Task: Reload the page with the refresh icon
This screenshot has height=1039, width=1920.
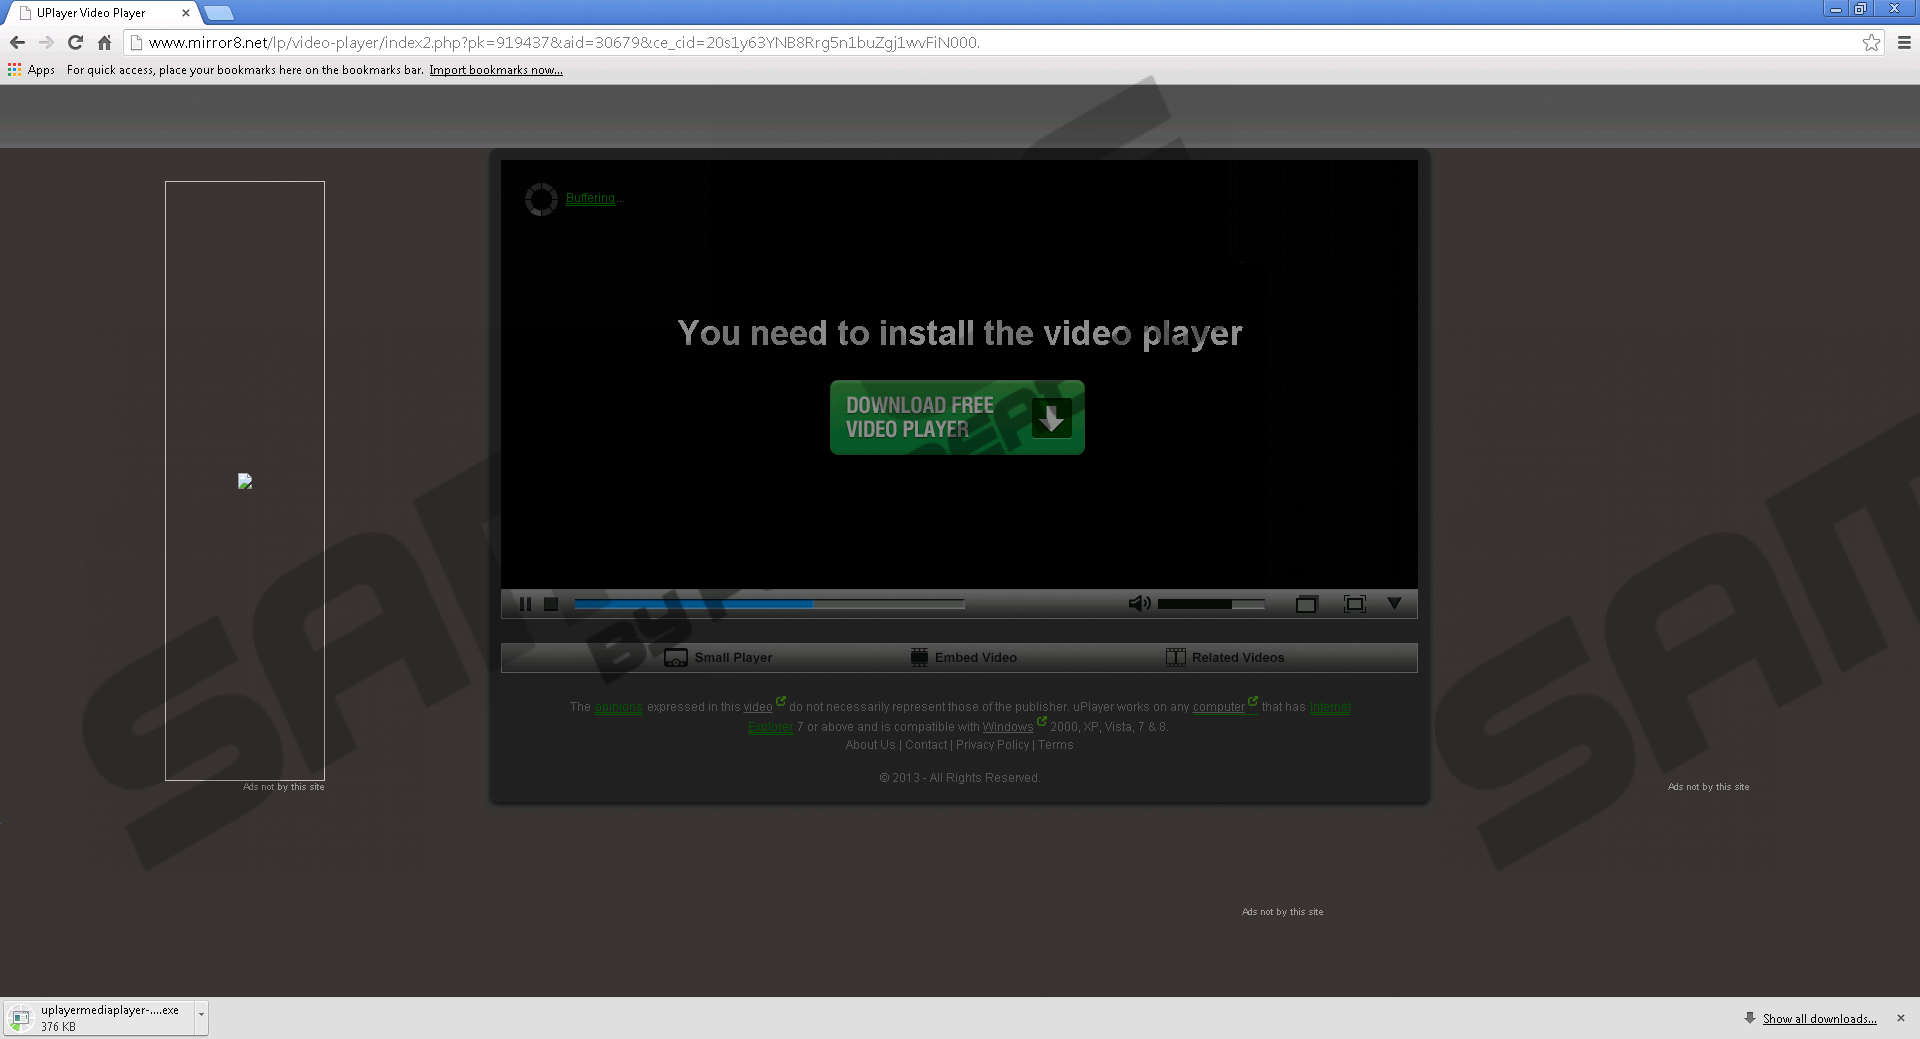Action: (x=75, y=42)
